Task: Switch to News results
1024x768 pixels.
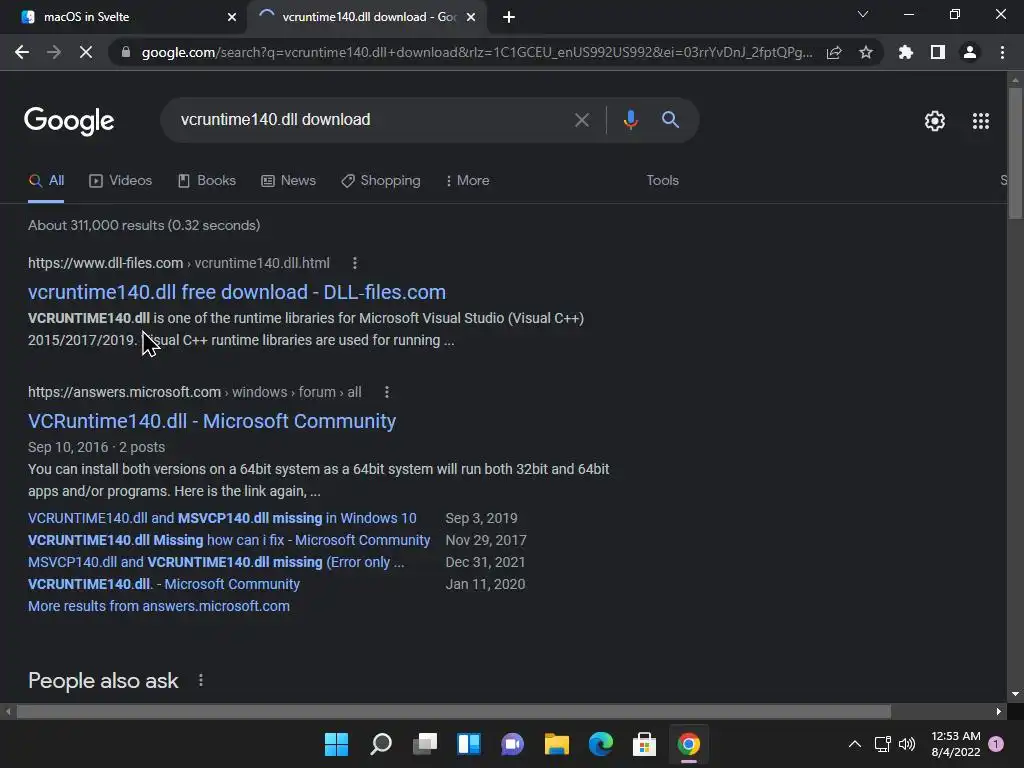Action: point(289,181)
